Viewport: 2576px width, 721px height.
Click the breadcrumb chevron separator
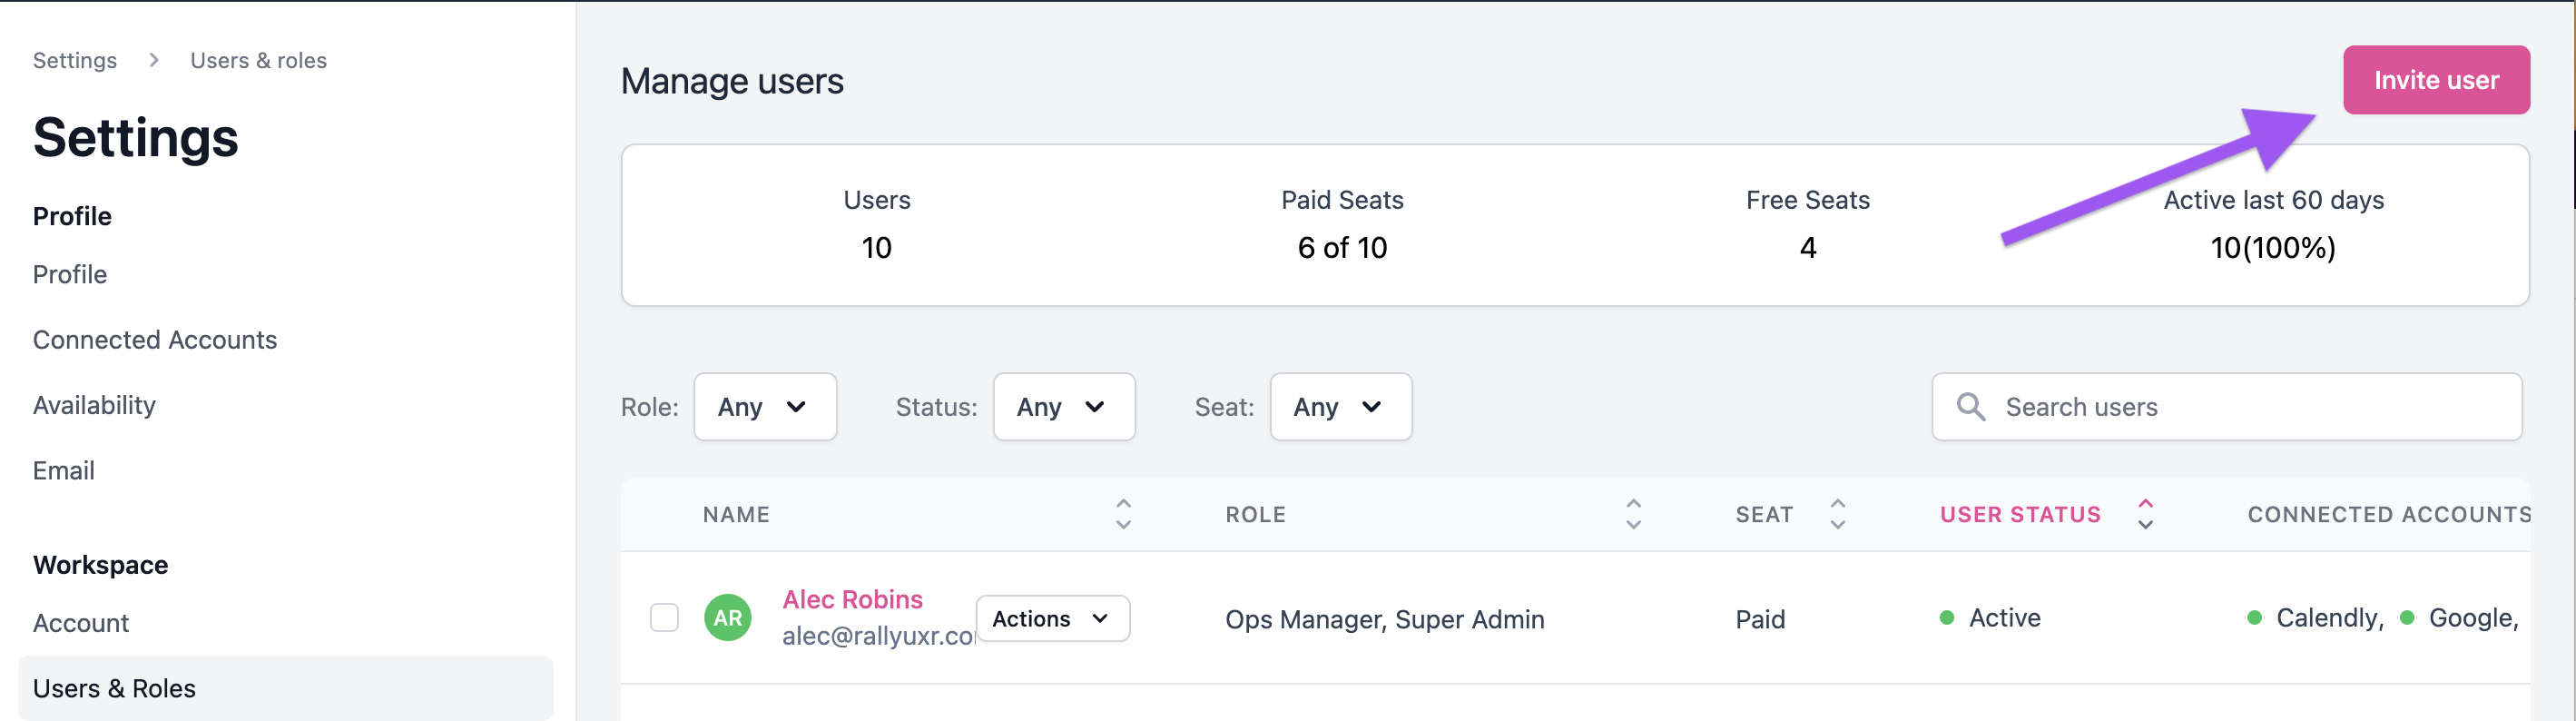pos(154,60)
